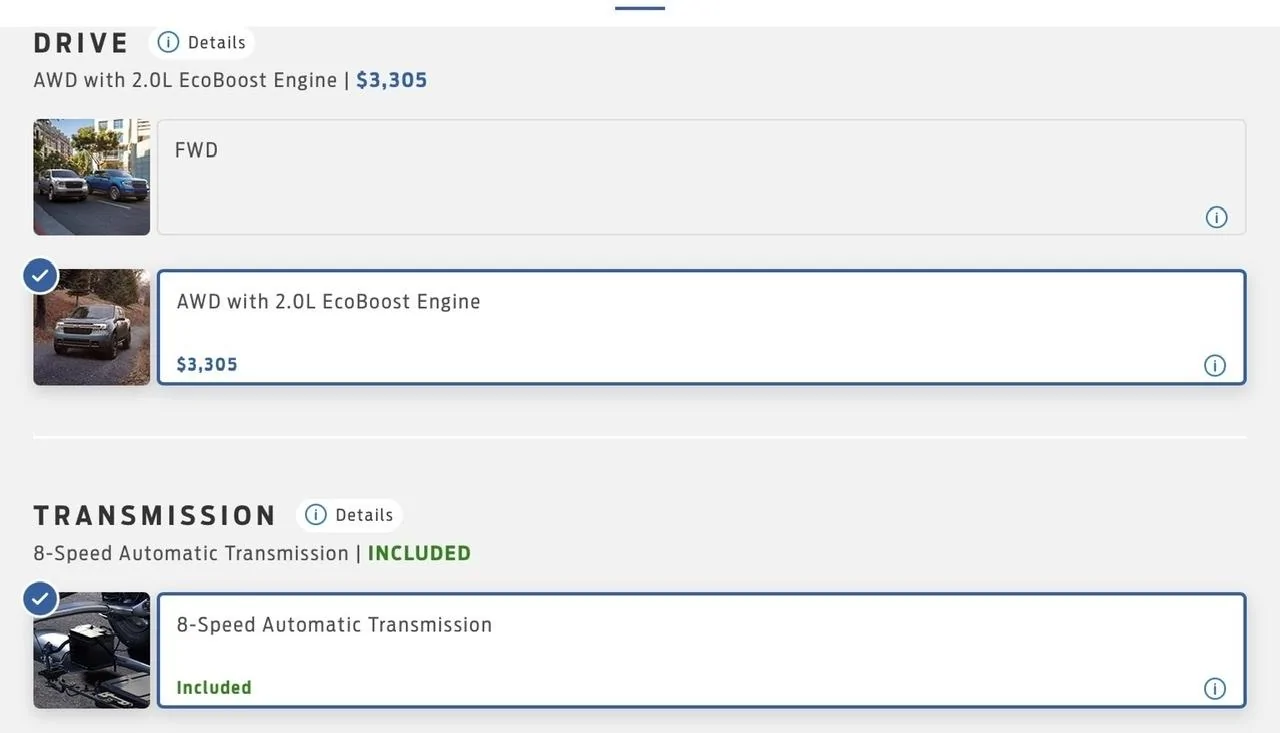The height and width of the screenshot is (733, 1280).
Task: Click the FWD trucks street thumbnail
Action: pyautogui.click(x=92, y=177)
